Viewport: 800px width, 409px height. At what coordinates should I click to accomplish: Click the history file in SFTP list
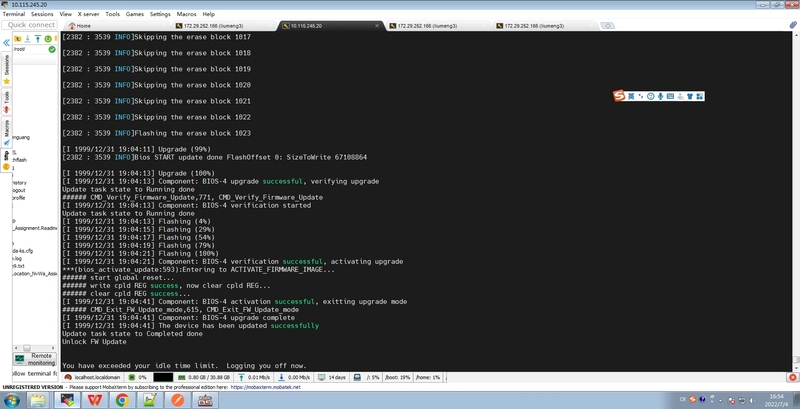tap(20, 183)
